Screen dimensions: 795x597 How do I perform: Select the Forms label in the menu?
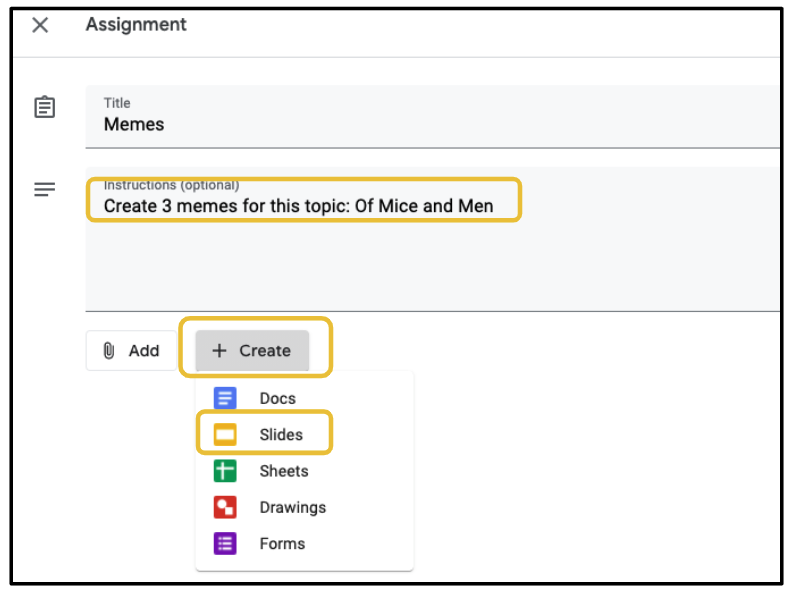tap(282, 543)
